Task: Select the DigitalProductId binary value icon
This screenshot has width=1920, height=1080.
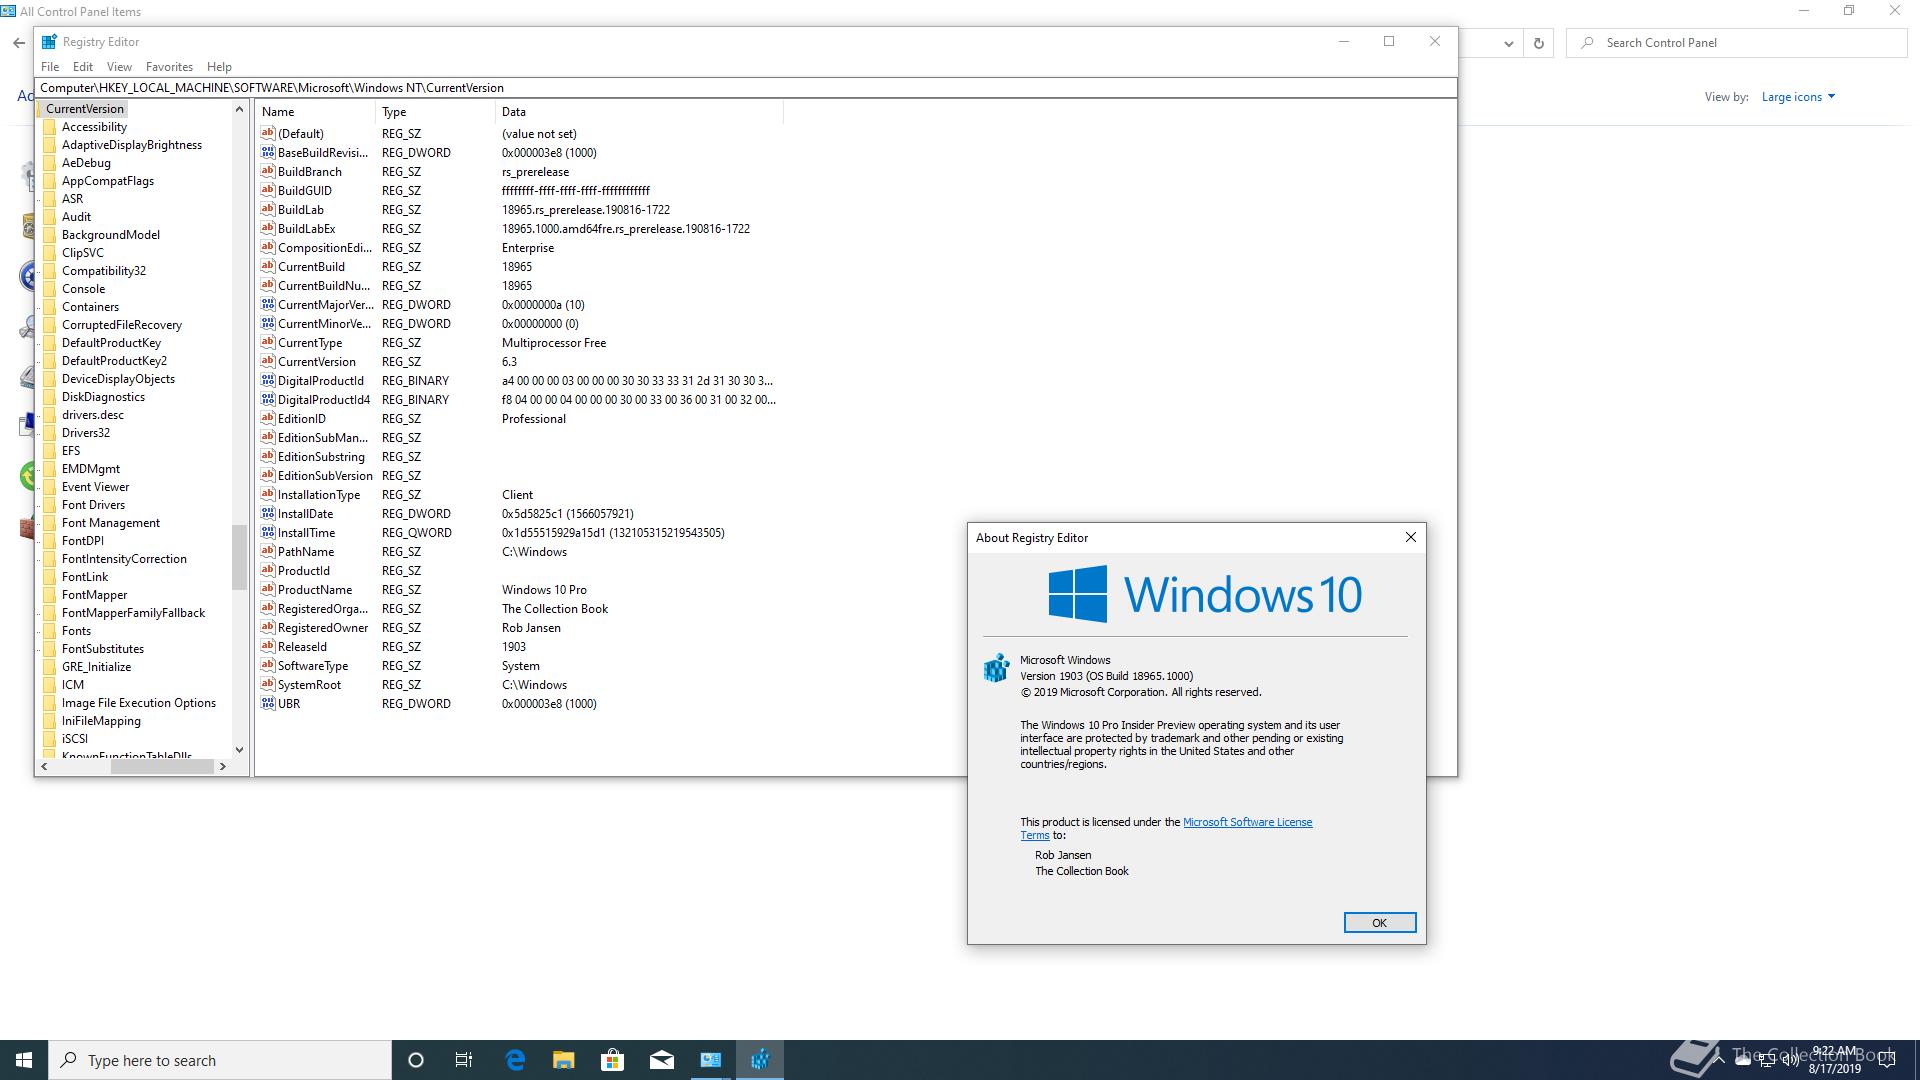Action: [267, 380]
